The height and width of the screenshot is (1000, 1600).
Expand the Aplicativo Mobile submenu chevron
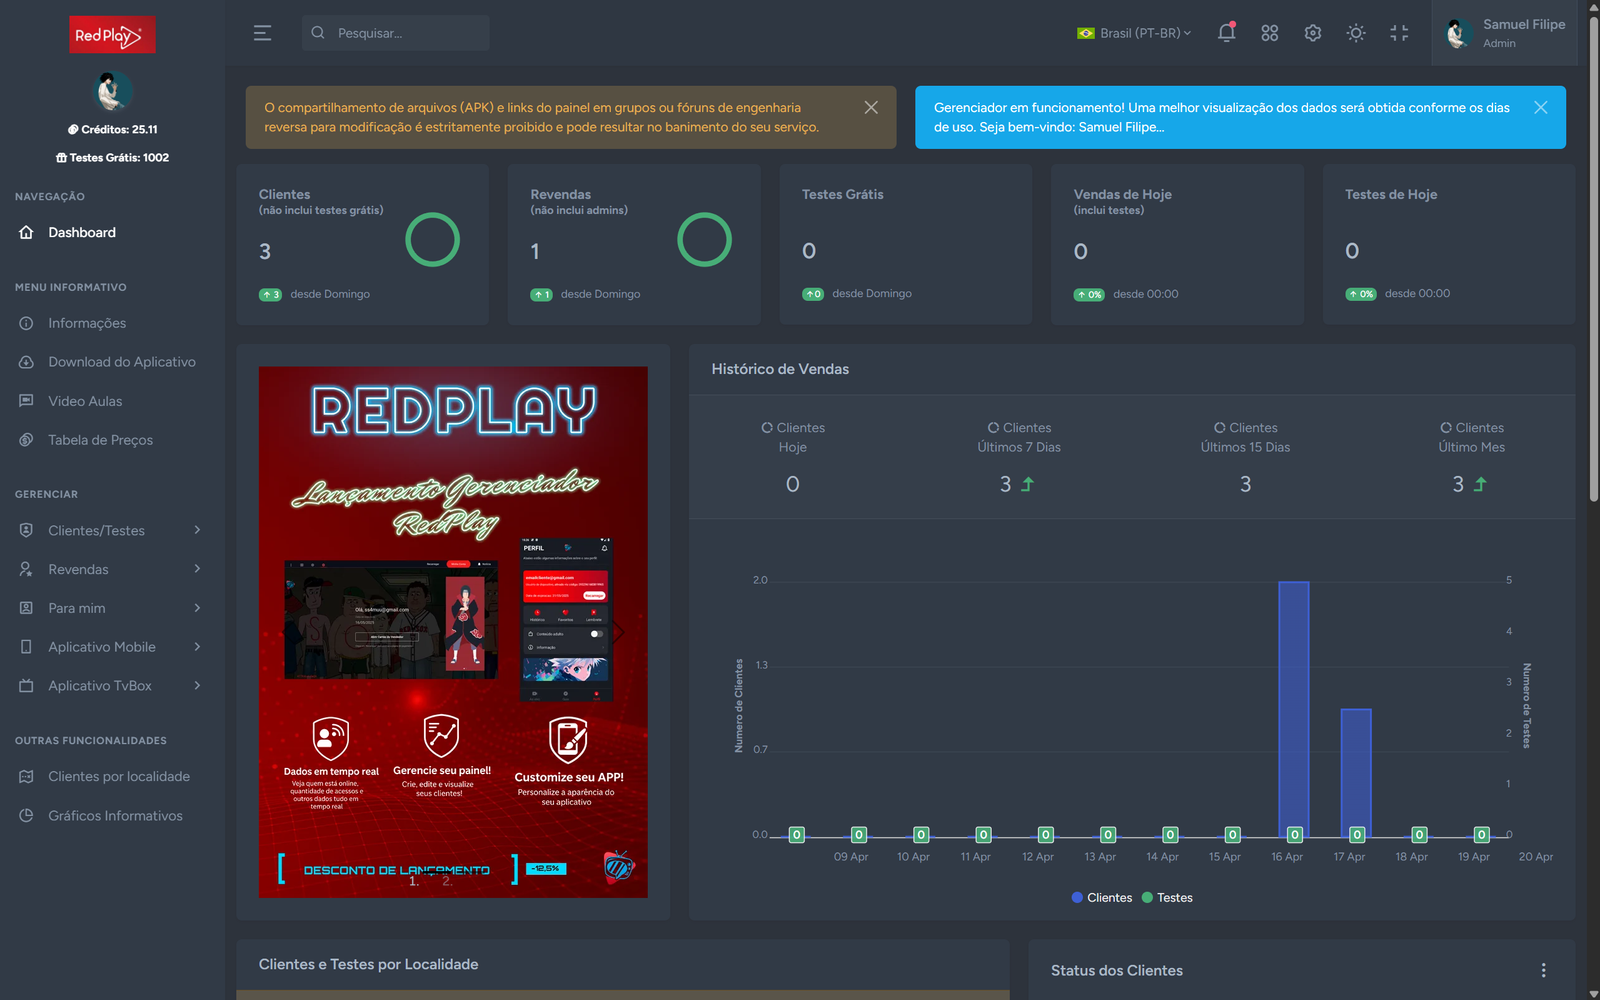[197, 647]
